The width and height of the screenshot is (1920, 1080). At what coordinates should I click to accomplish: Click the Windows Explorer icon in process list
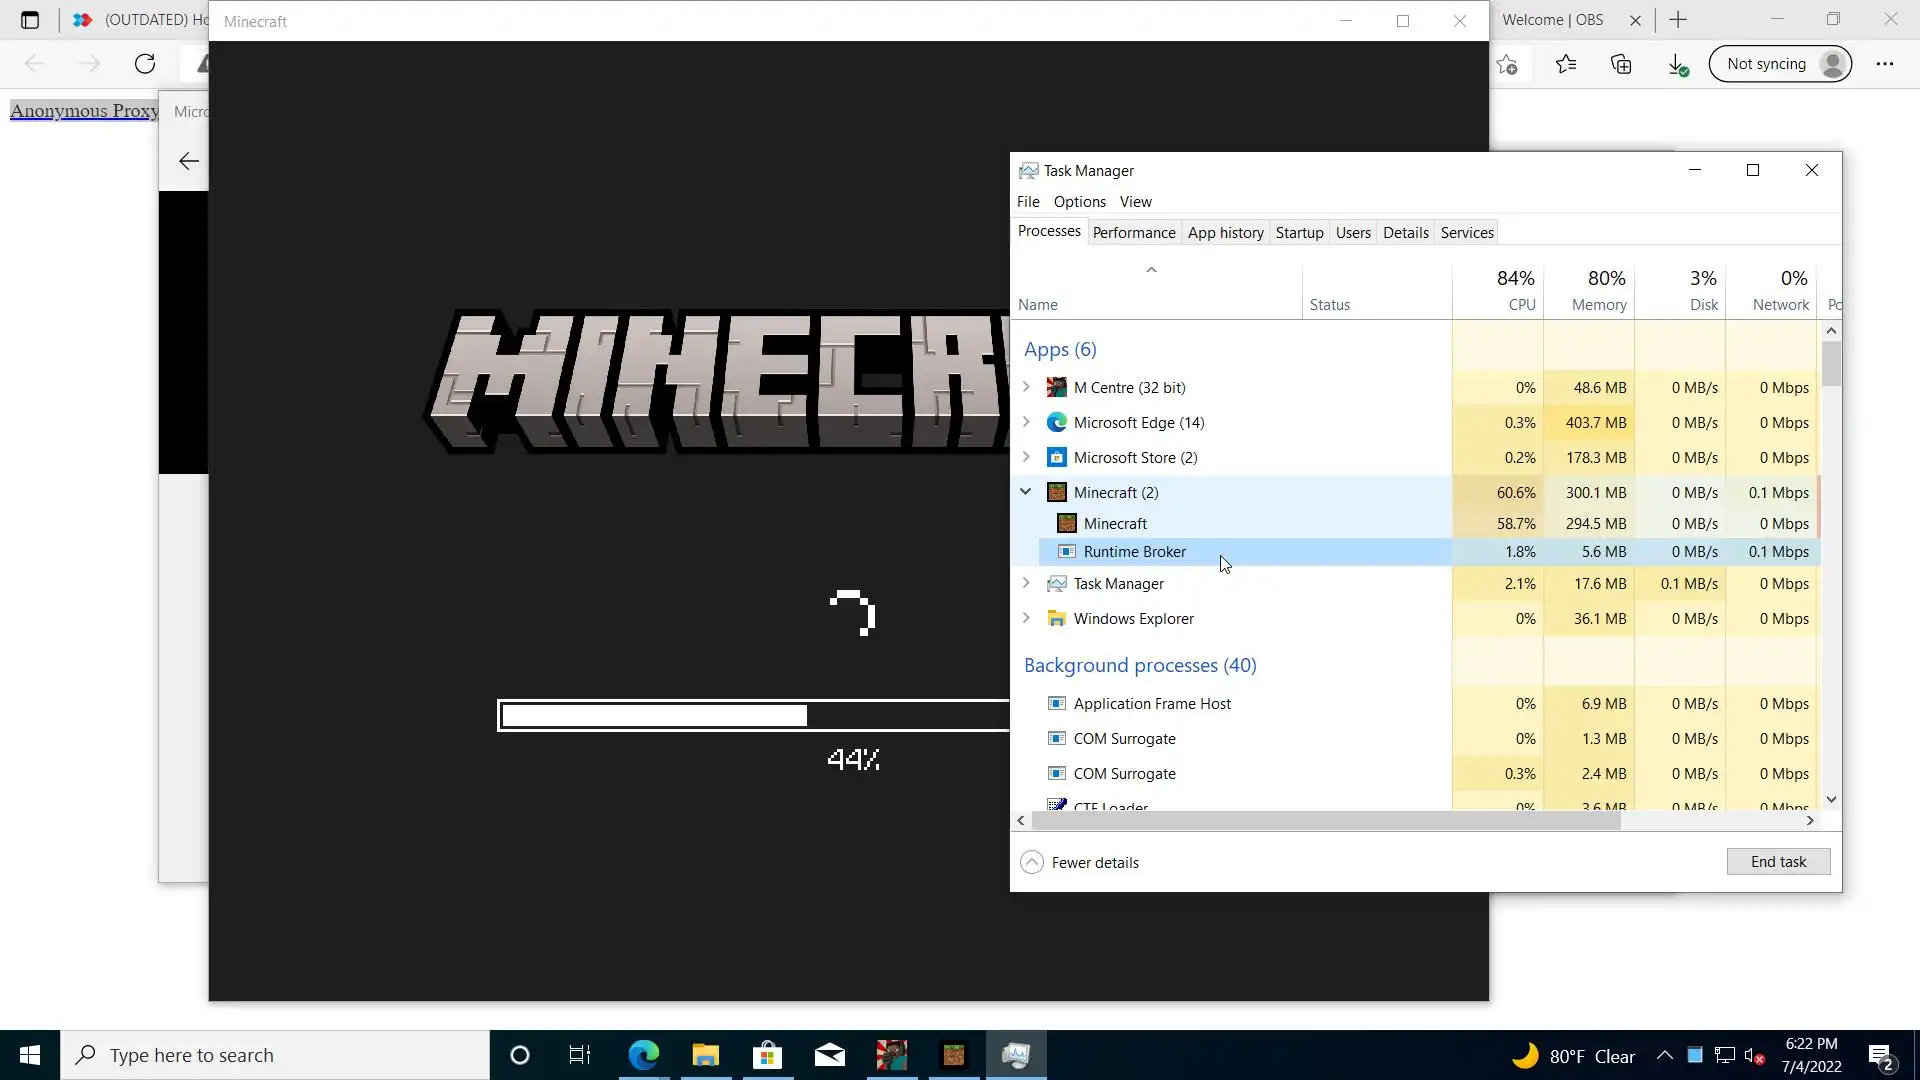click(1056, 619)
